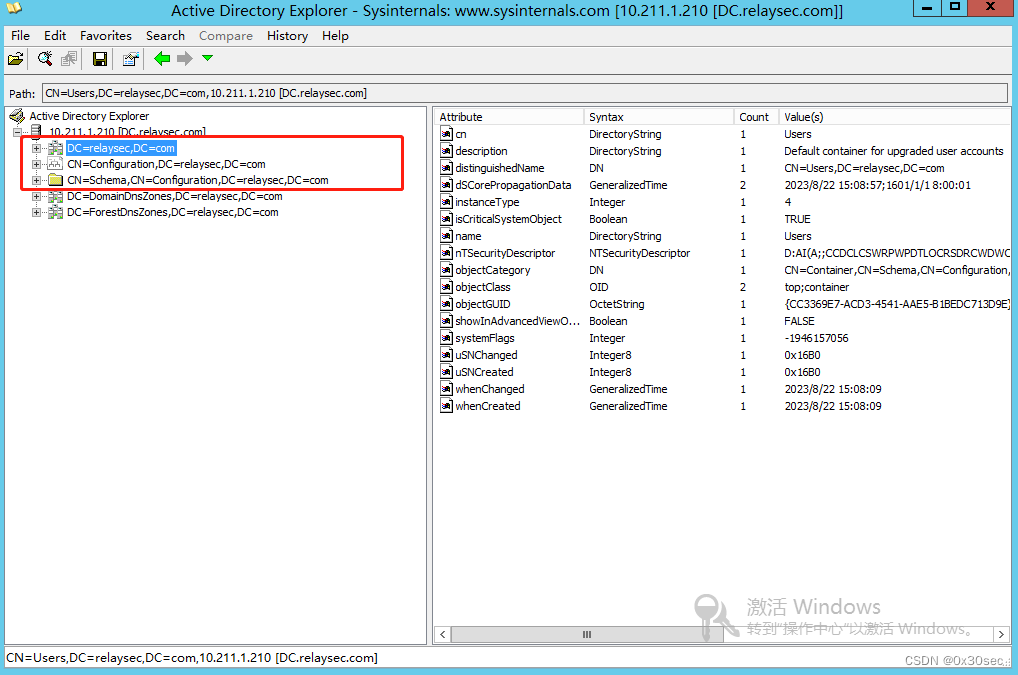Expand the CN=Configuration node
The width and height of the screenshot is (1018, 675).
click(36, 164)
